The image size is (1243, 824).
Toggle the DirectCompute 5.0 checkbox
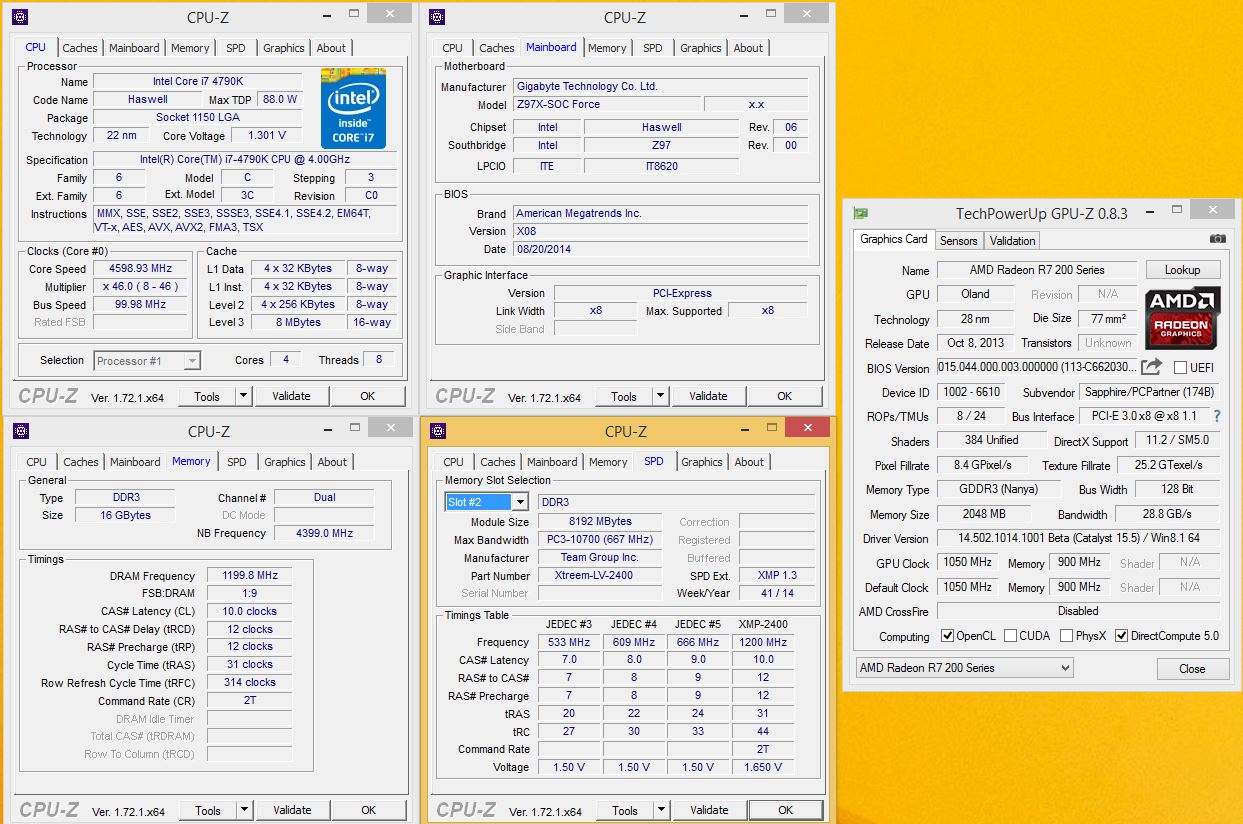point(1122,636)
